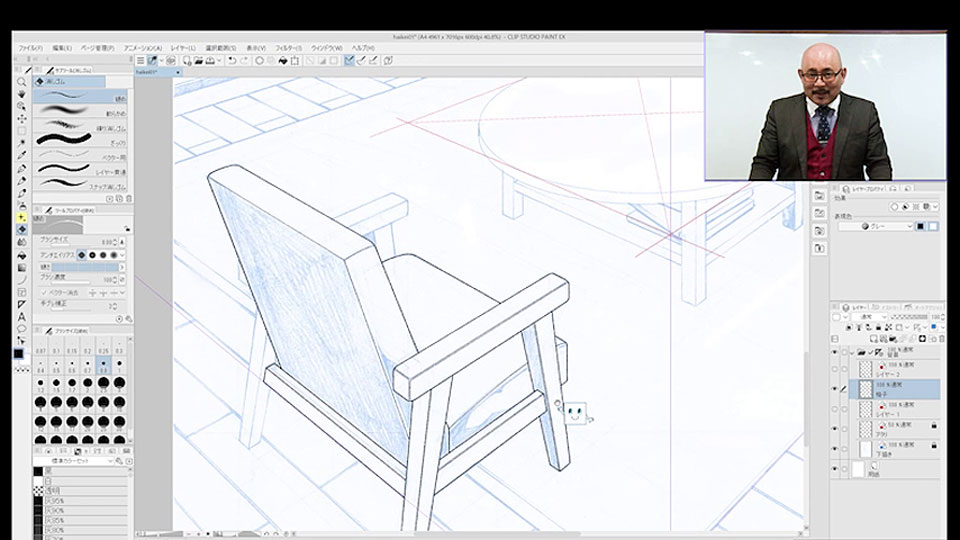Choose the レイヤー貫通 eraser sub tool
This screenshot has width=960, height=540.
point(81,170)
